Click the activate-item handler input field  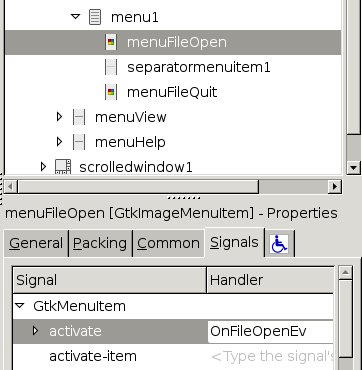click(x=270, y=356)
